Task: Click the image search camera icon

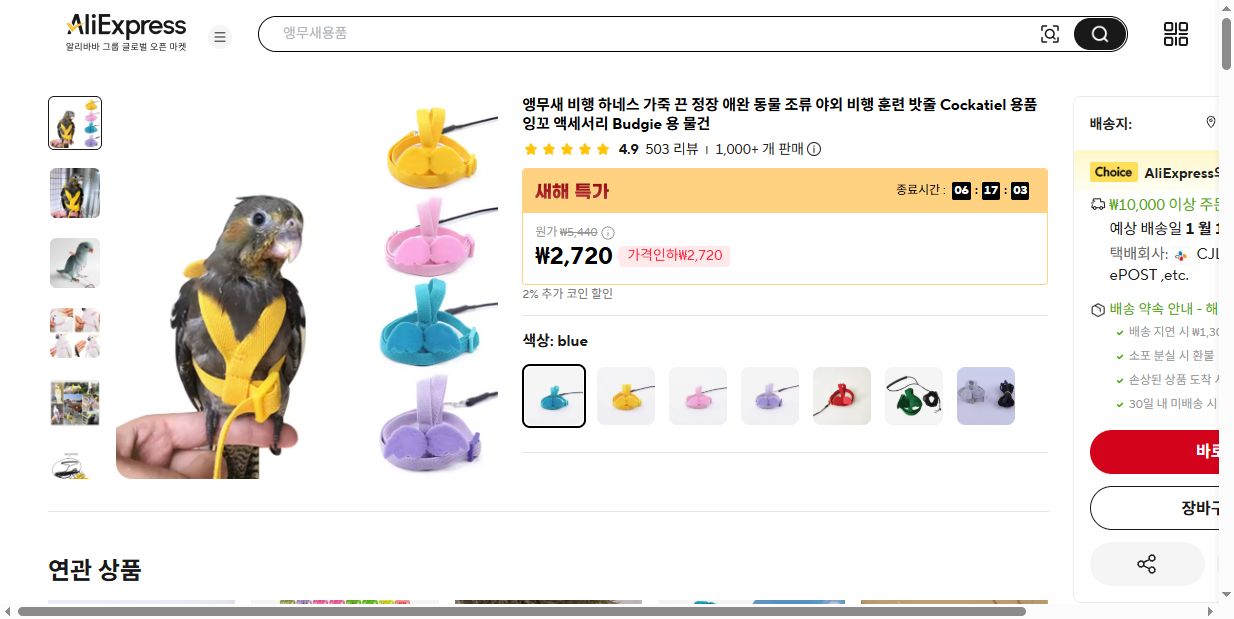Action: [1049, 34]
